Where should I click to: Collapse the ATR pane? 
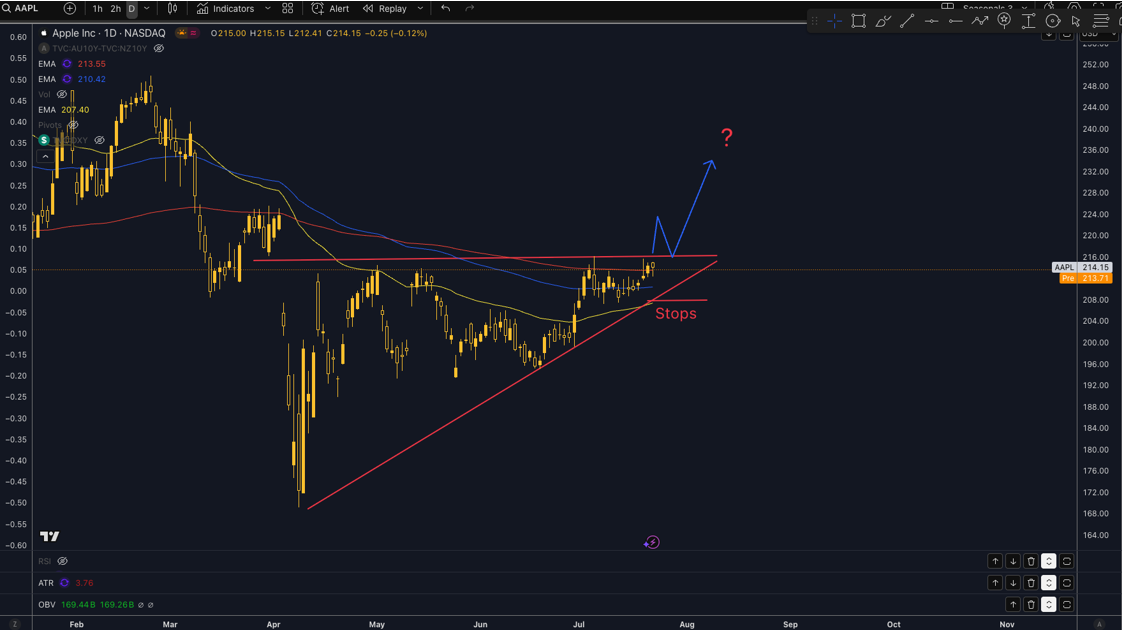[1049, 583]
